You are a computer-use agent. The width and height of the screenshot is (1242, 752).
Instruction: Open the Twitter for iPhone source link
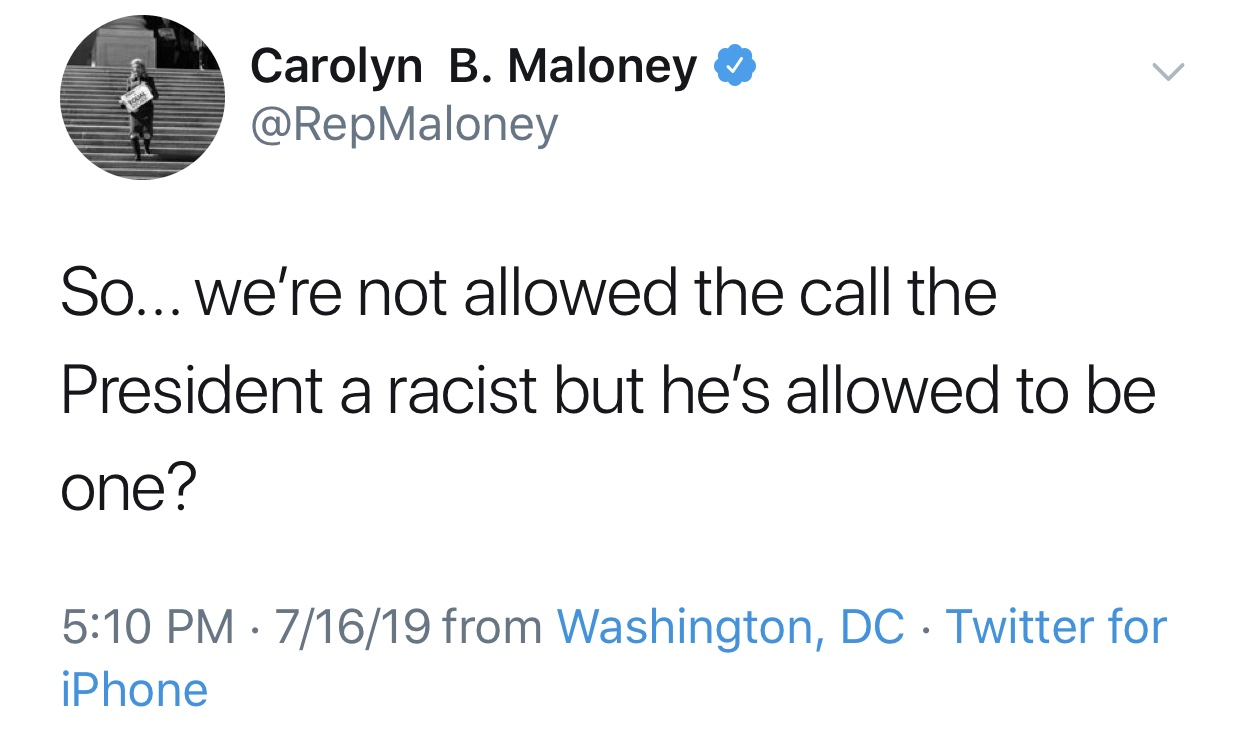click(614, 658)
